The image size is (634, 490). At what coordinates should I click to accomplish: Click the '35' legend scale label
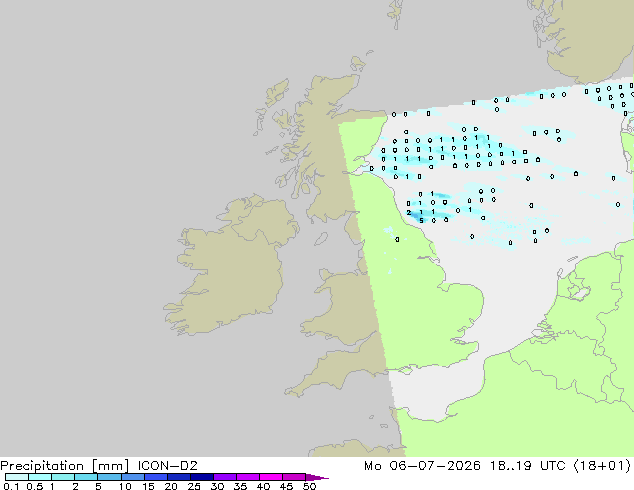click(x=240, y=486)
